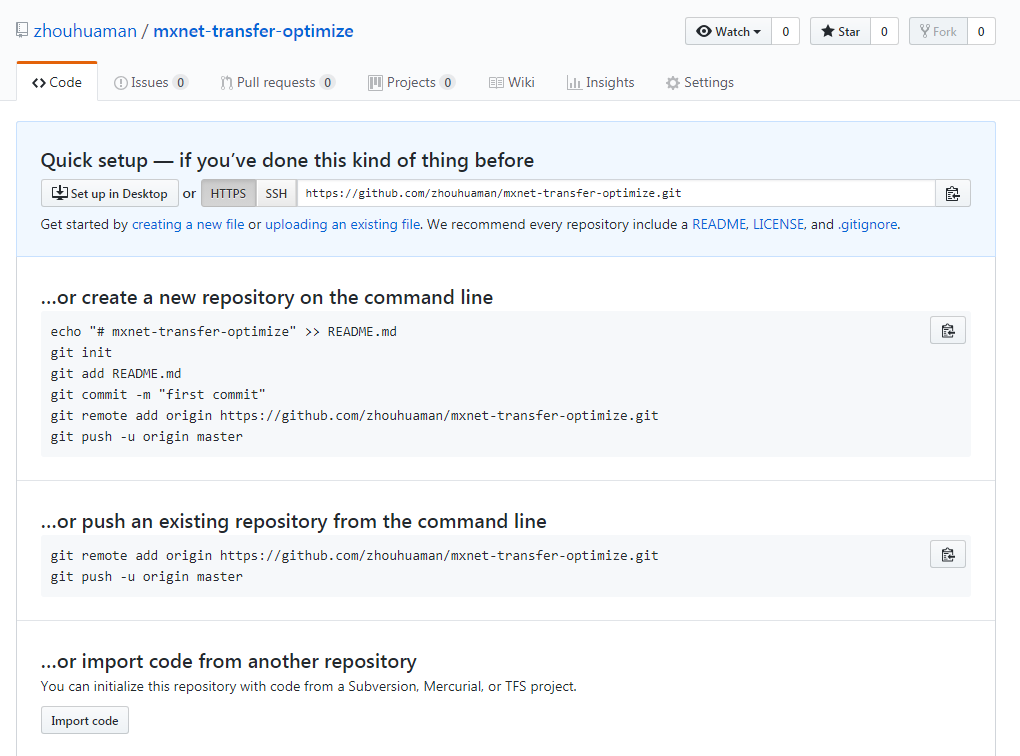Click the Fork button
The image size is (1020, 756).
coord(938,31)
